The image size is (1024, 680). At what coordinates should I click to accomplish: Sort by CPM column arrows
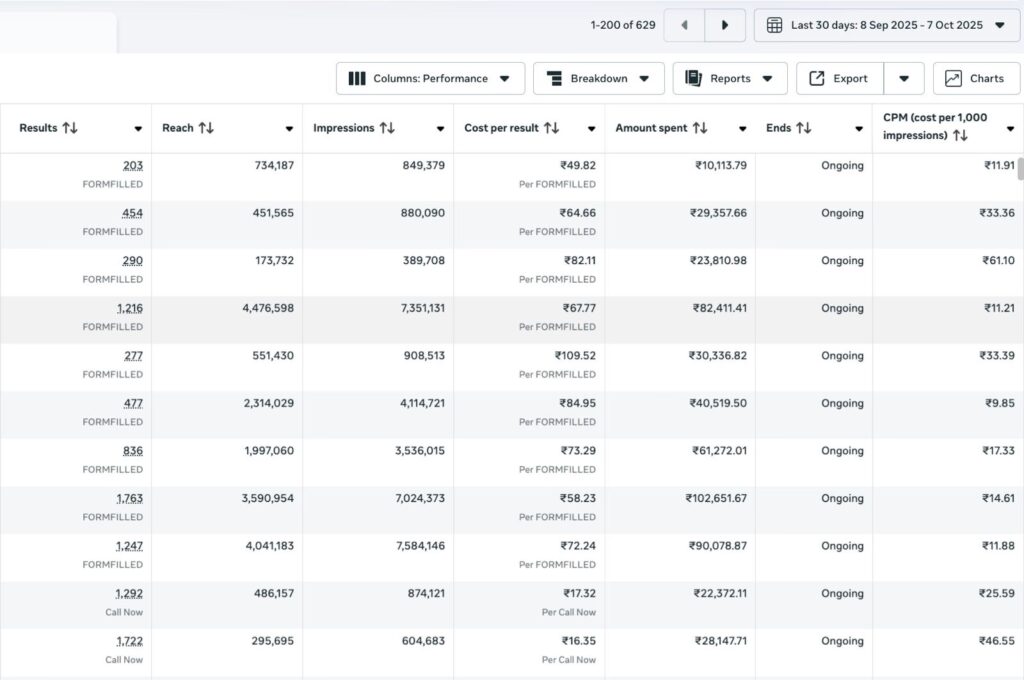(960, 136)
